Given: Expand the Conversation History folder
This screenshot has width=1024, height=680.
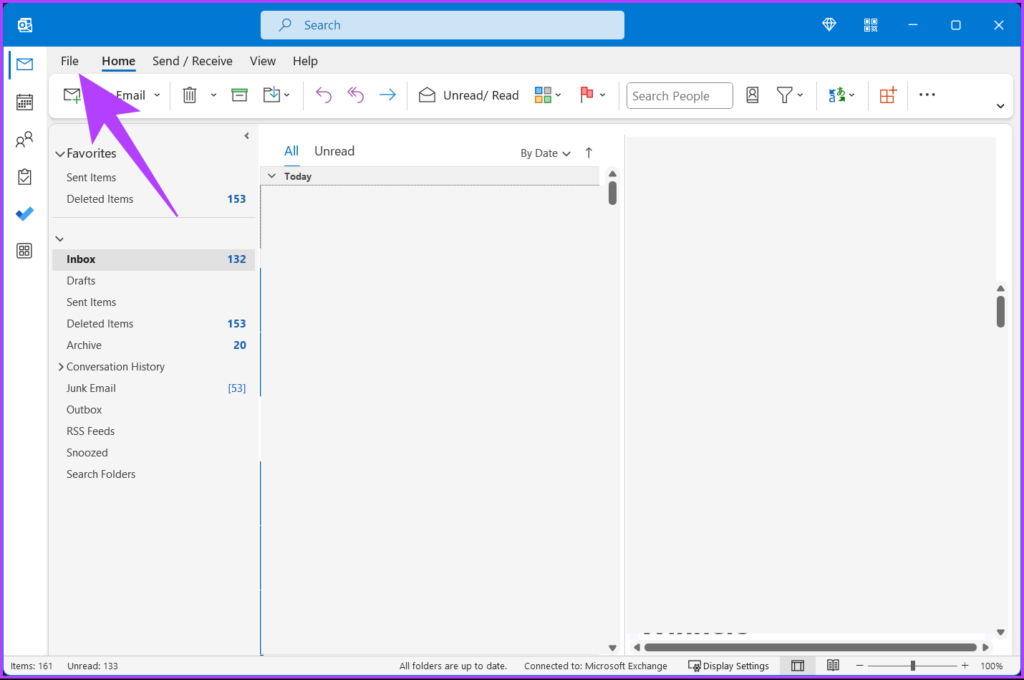Looking at the screenshot, I should tap(61, 367).
